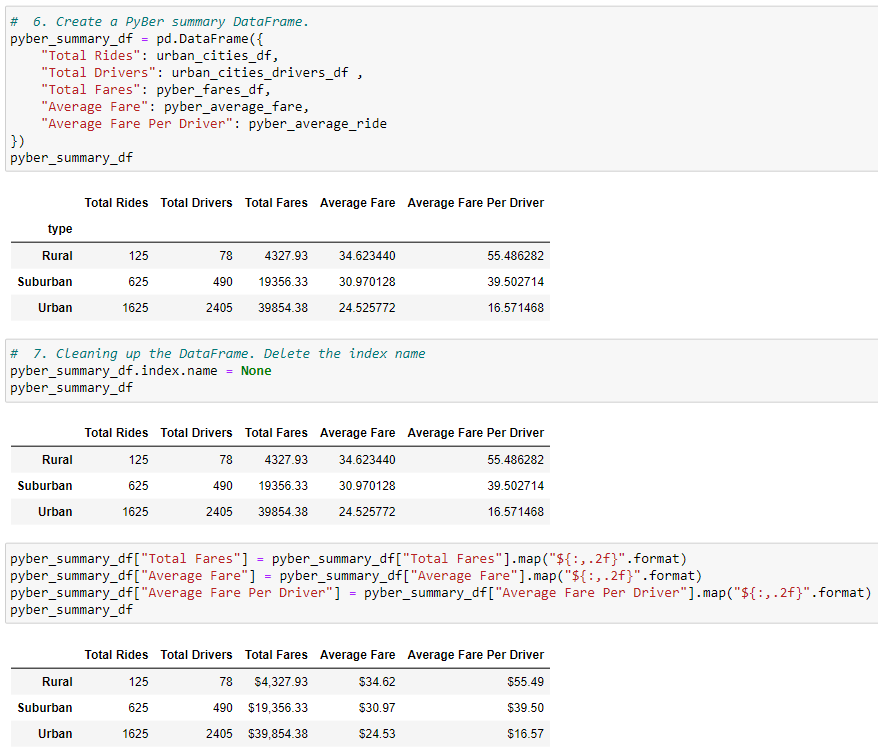Viewport: 878px width, 755px height.
Task: Select the green 'None' keyword in the code
Action: (255, 370)
